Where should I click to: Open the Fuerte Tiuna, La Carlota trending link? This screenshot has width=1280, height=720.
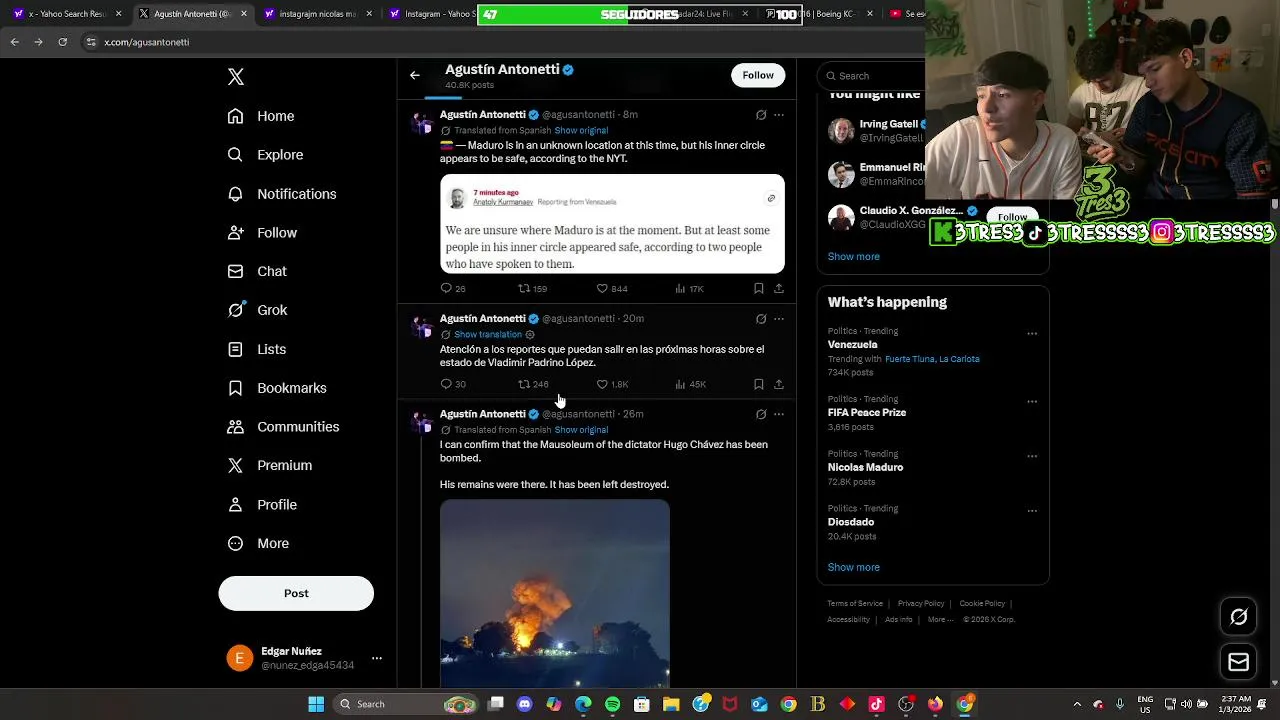(932, 359)
